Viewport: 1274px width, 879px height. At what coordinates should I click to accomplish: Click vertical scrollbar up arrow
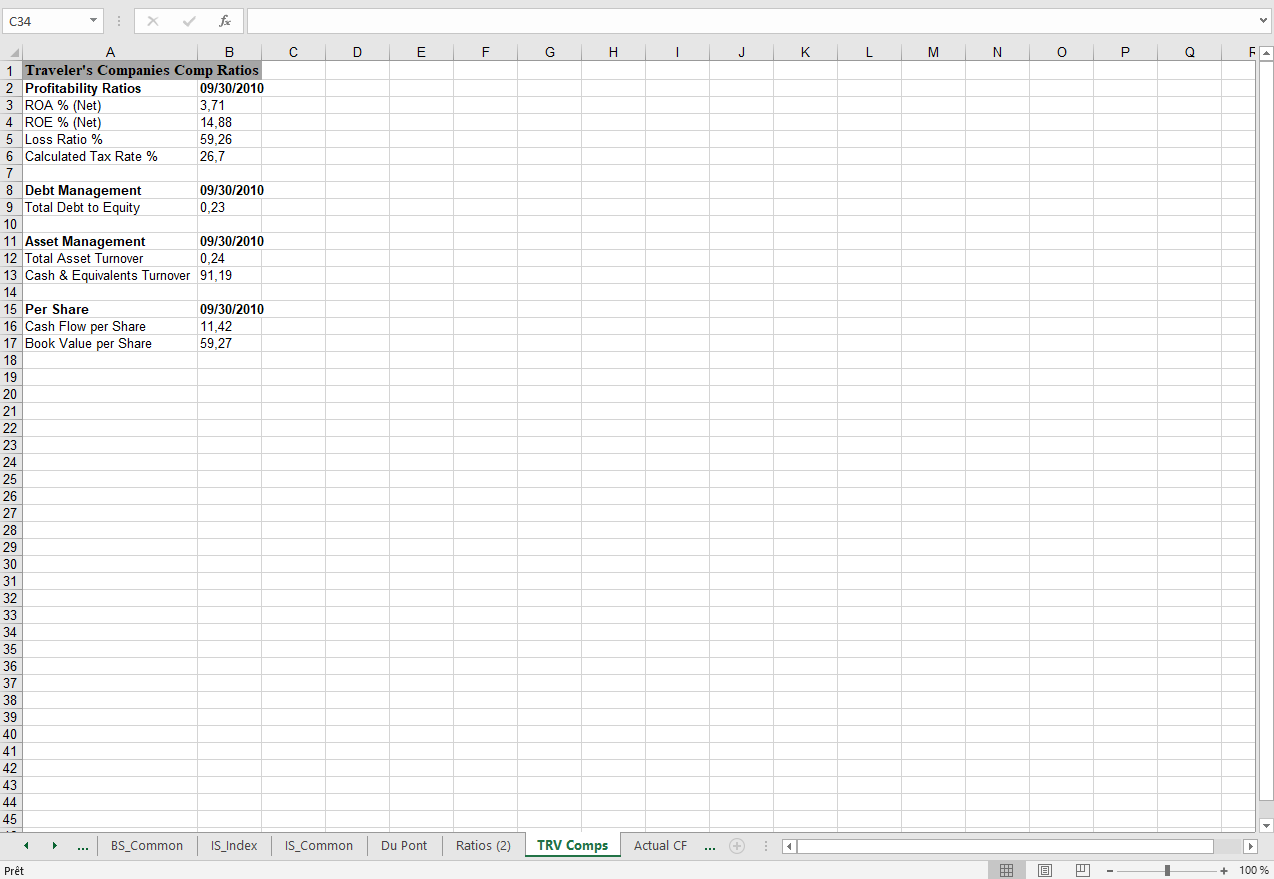[1265, 53]
